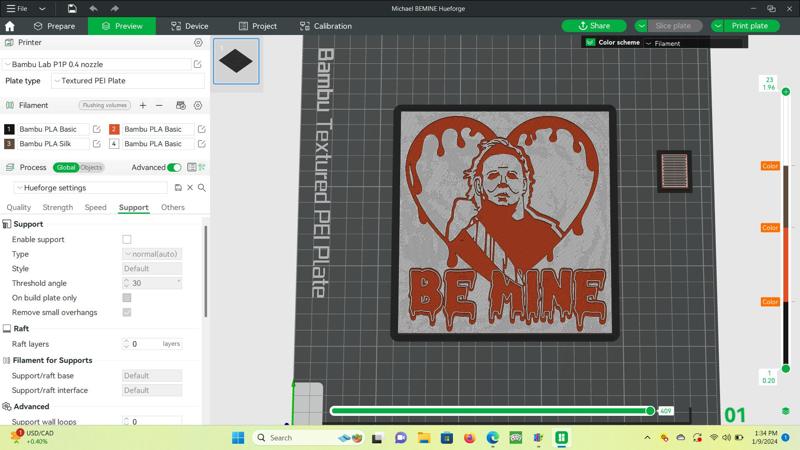Click the undo arrow icon
The image size is (800, 450).
(x=93, y=8)
